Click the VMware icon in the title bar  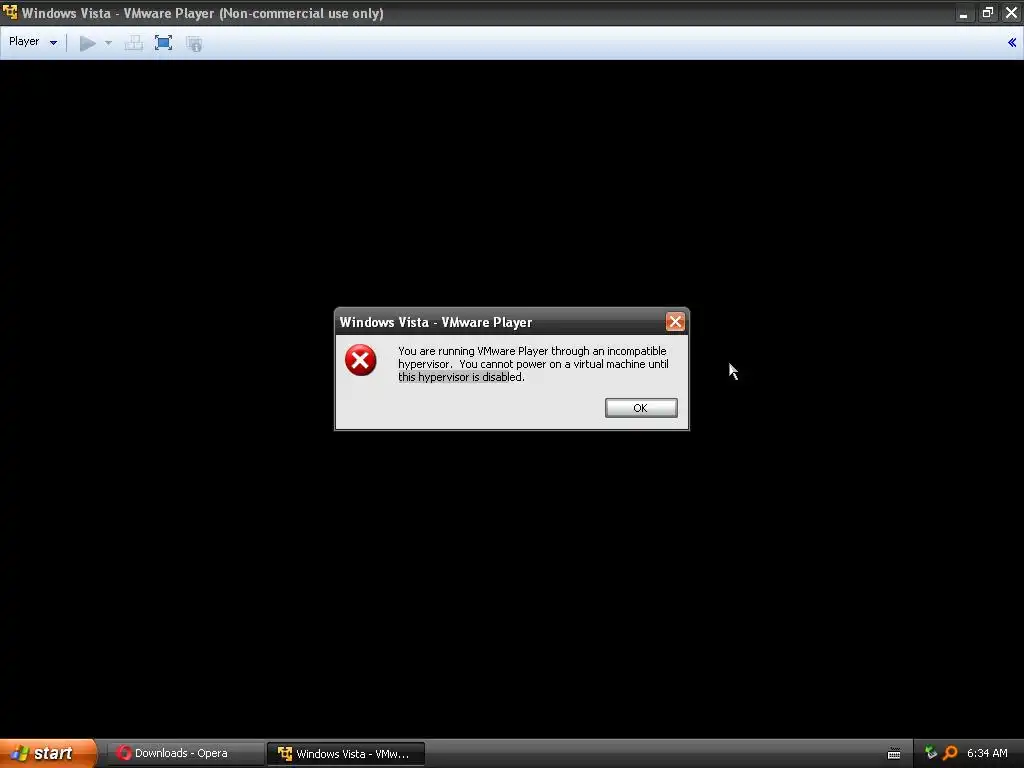(x=10, y=12)
